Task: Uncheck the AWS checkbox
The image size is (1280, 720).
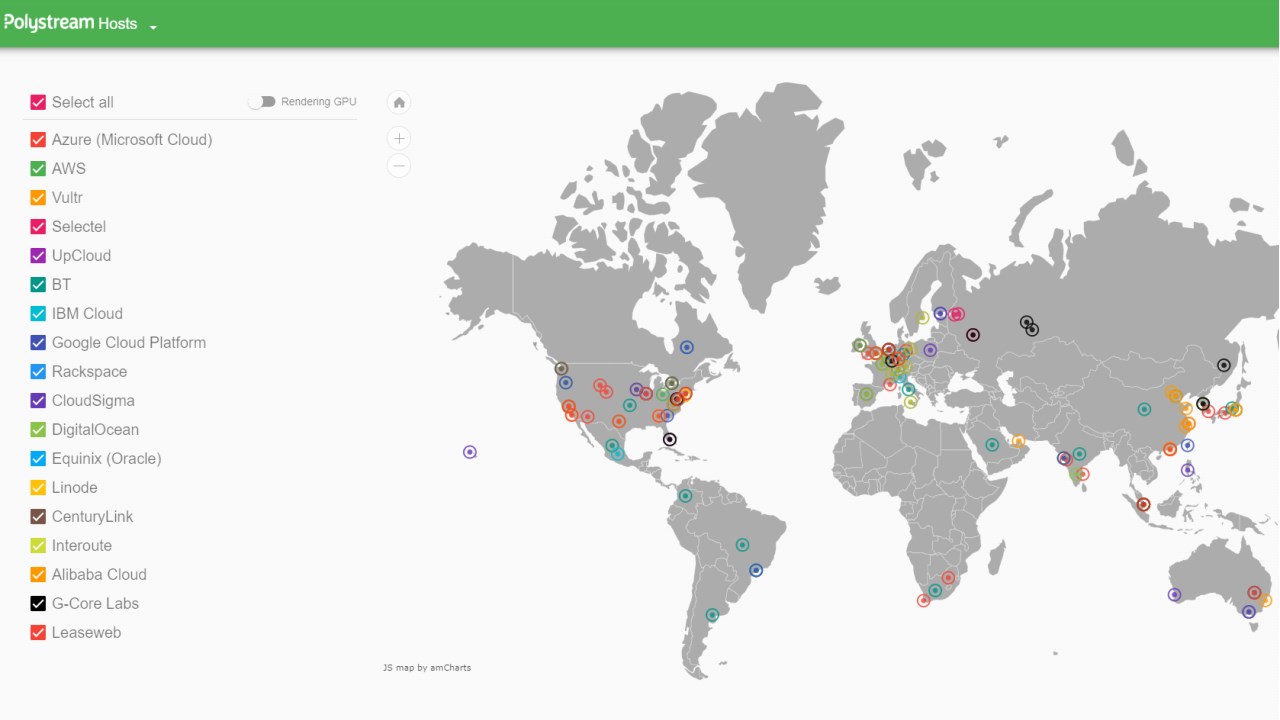Action: point(38,169)
